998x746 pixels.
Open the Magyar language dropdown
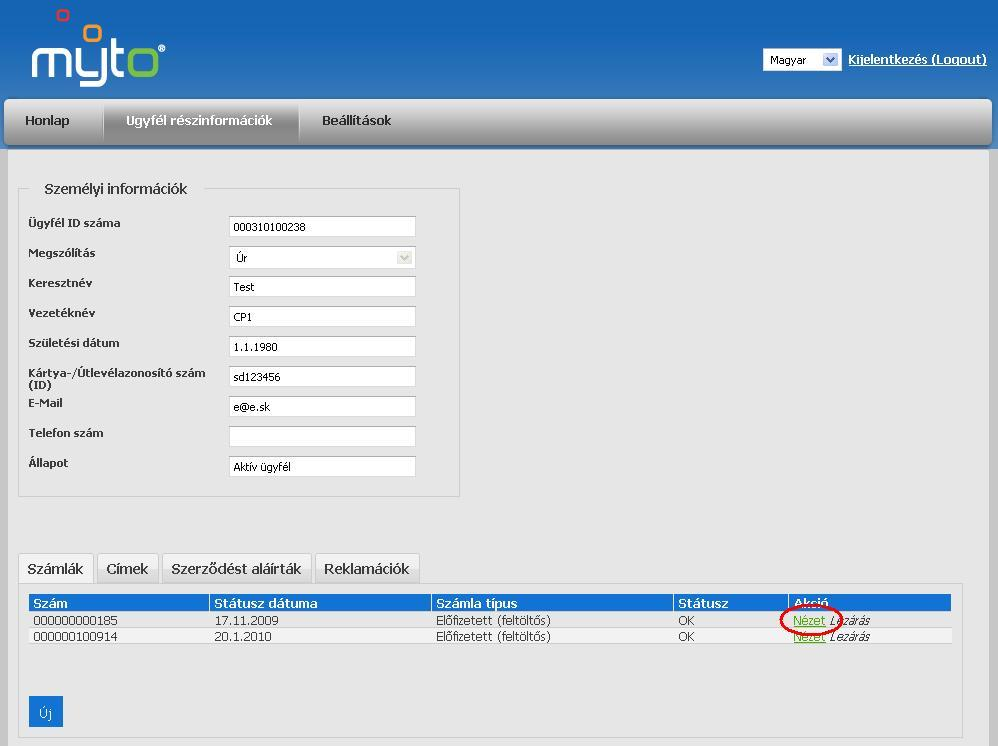click(801, 60)
